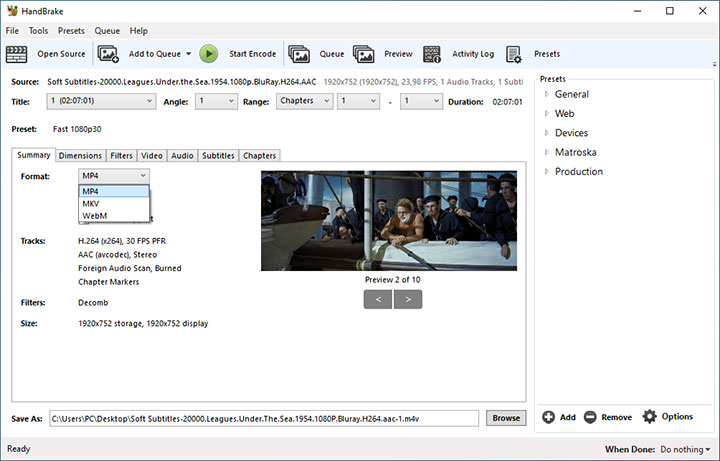Image resolution: width=720 pixels, height=461 pixels.
Task: Click the Remove preset minus icon
Action: [x=590, y=417]
